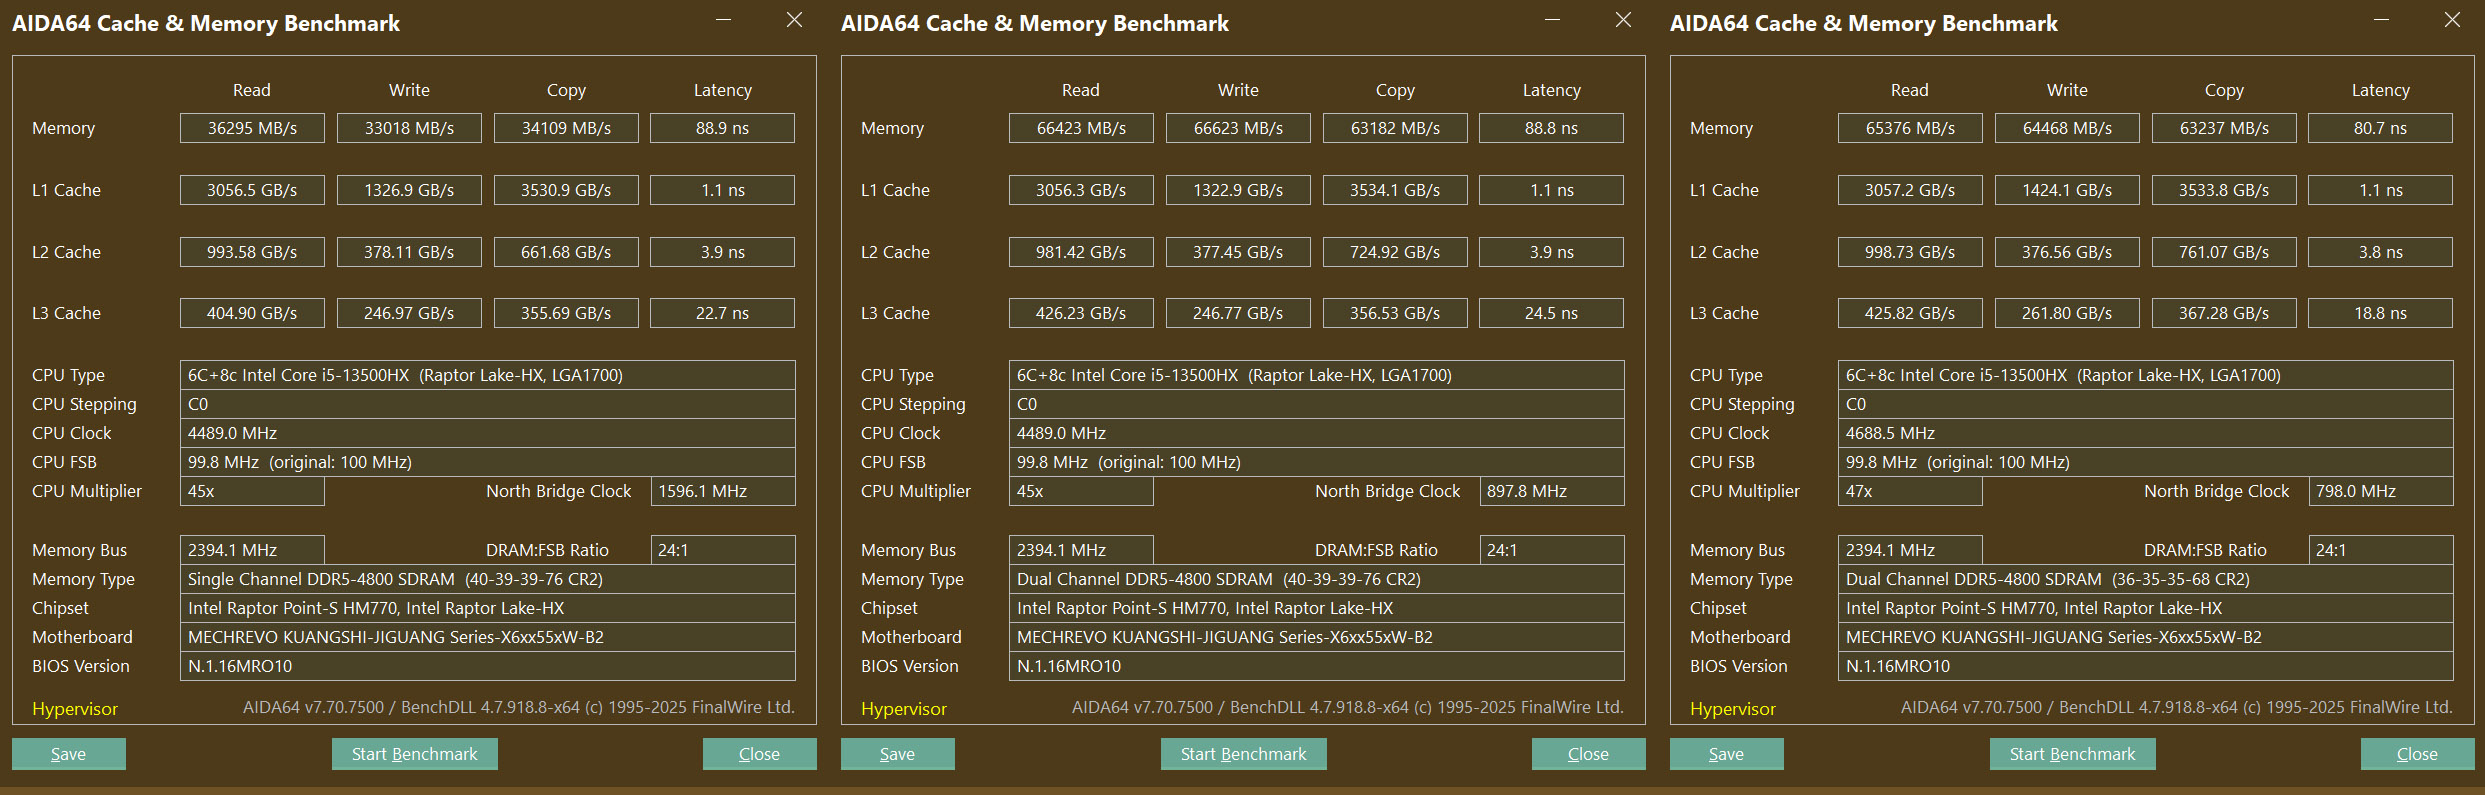This screenshot has width=2485, height=795.
Task: Click the 88.9 ns memory latency field
Action: (x=722, y=128)
